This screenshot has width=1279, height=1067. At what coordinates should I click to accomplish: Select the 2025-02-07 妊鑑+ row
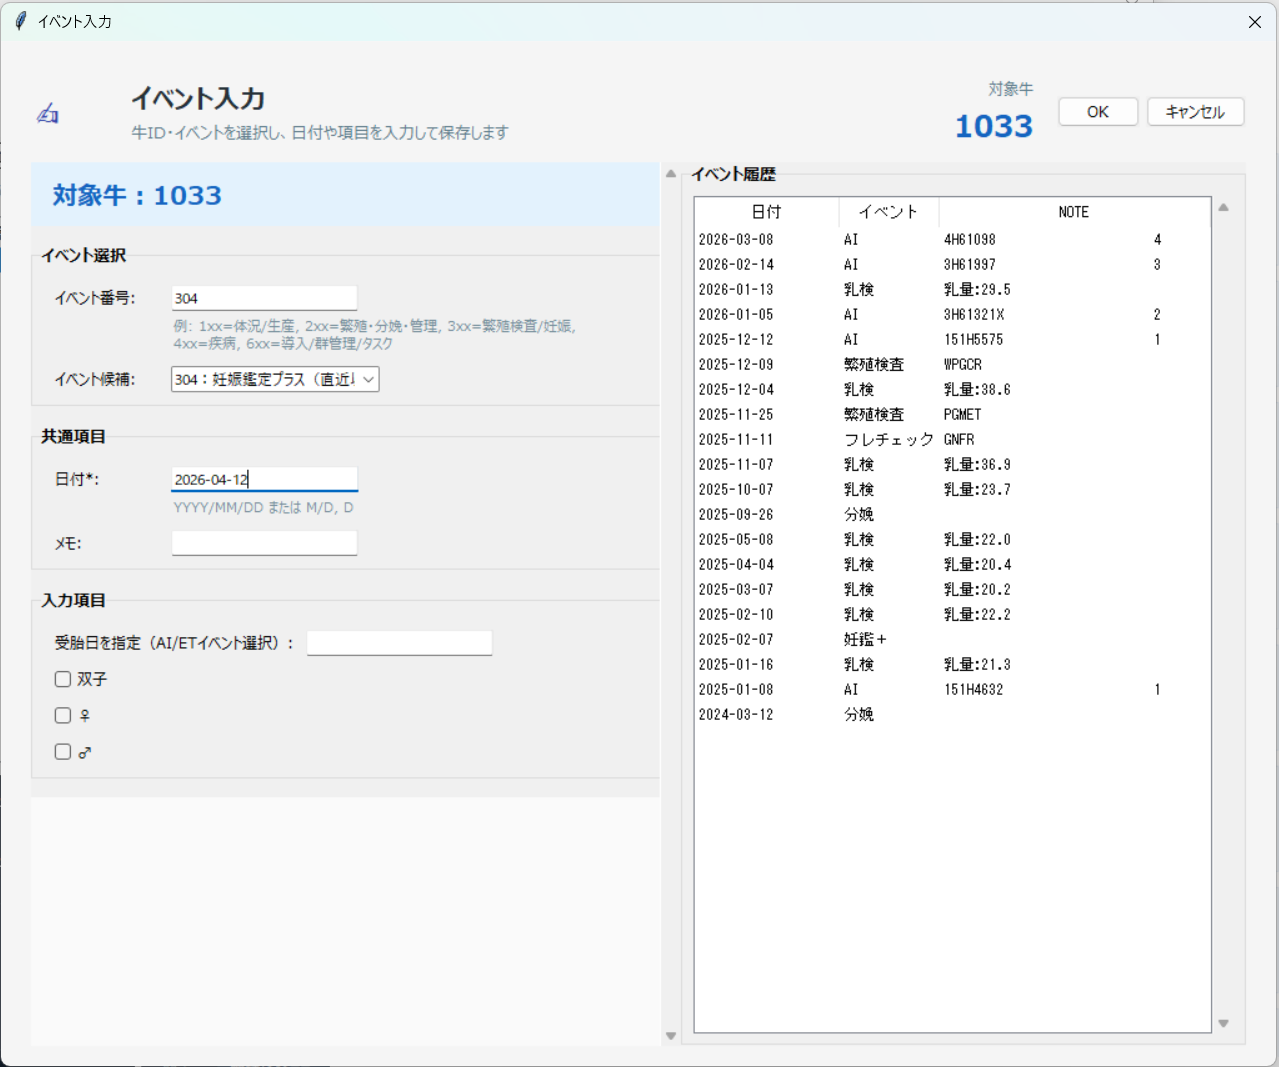(952, 640)
